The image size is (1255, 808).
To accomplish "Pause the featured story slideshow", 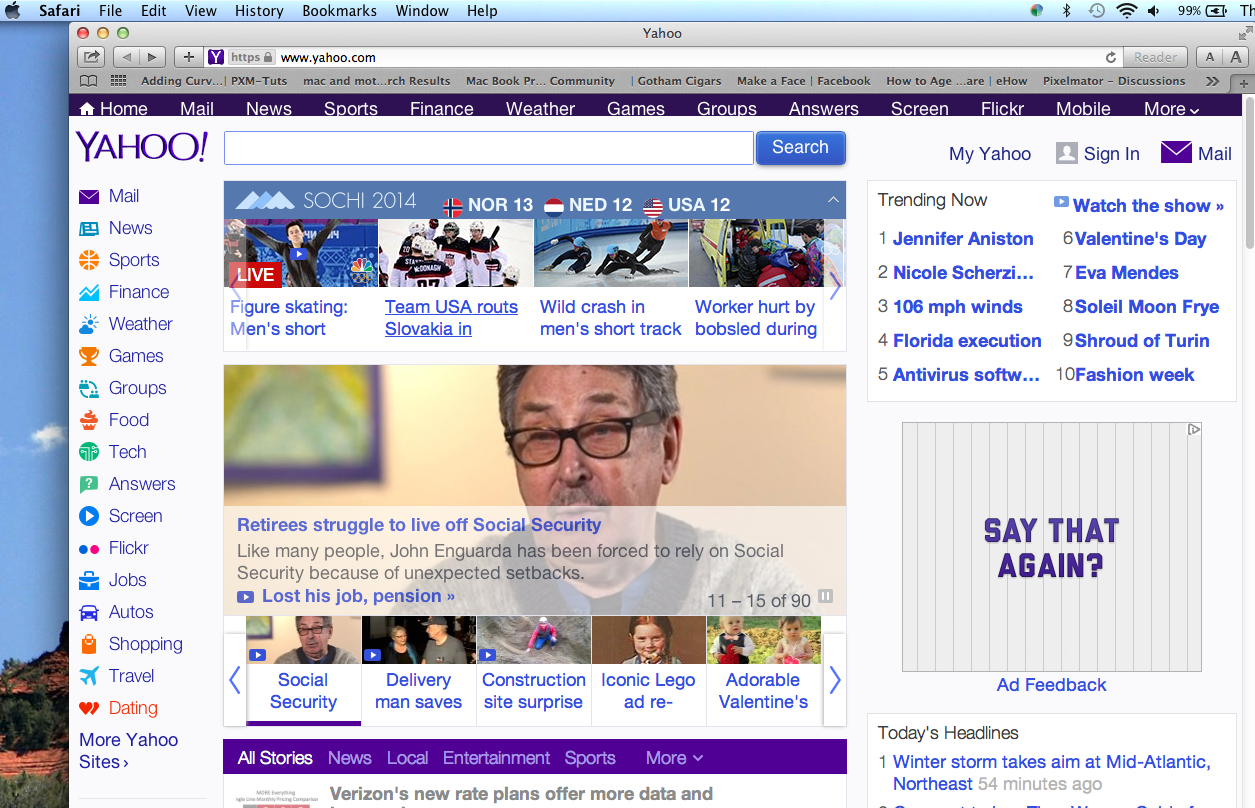I will coord(825,597).
